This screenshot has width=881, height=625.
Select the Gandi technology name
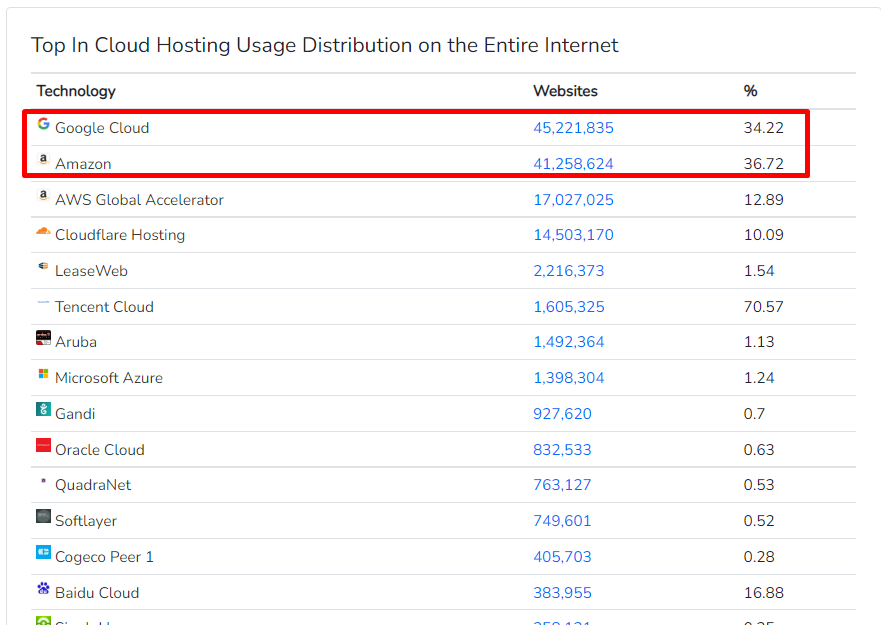(x=75, y=414)
